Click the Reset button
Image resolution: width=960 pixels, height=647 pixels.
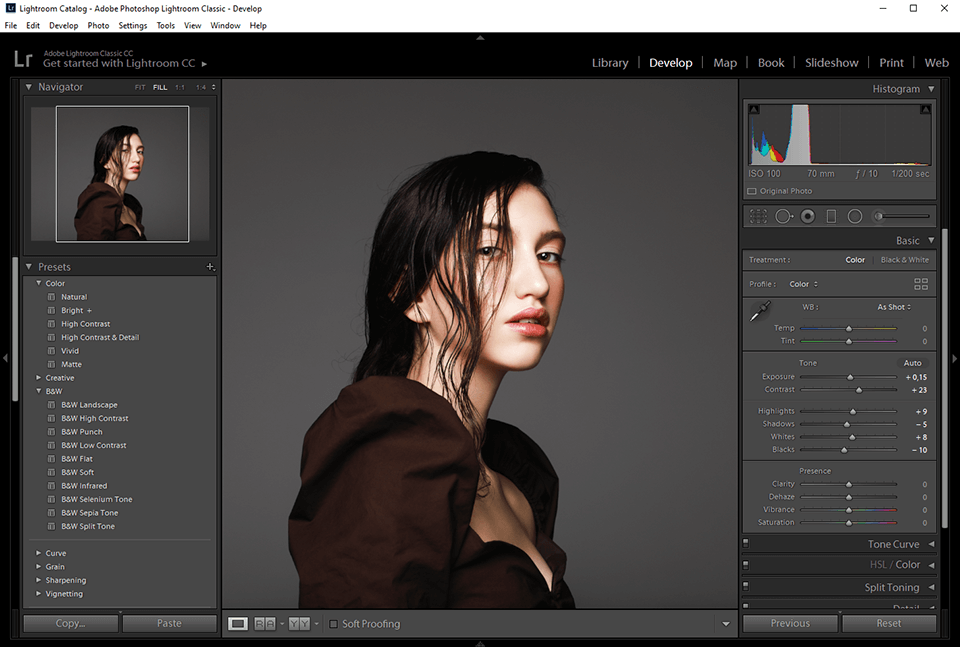pos(888,623)
